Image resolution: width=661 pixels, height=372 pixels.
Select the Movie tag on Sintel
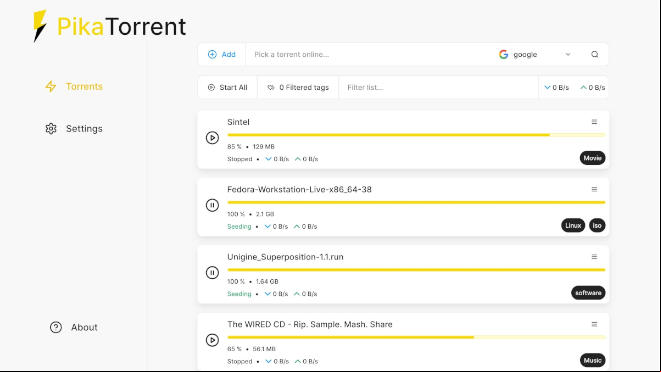[592, 158]
